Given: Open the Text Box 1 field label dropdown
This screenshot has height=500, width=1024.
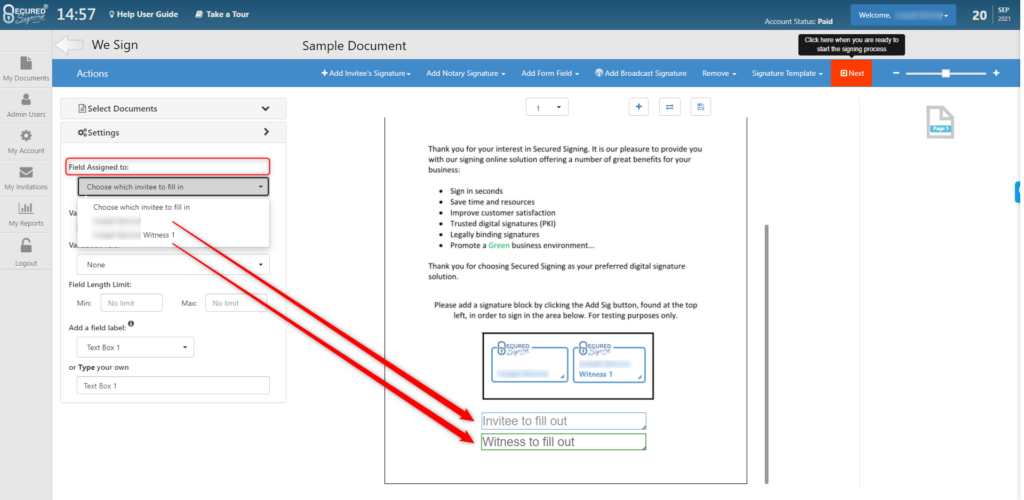Looking at the screenshot, I should tap(135, 347).
